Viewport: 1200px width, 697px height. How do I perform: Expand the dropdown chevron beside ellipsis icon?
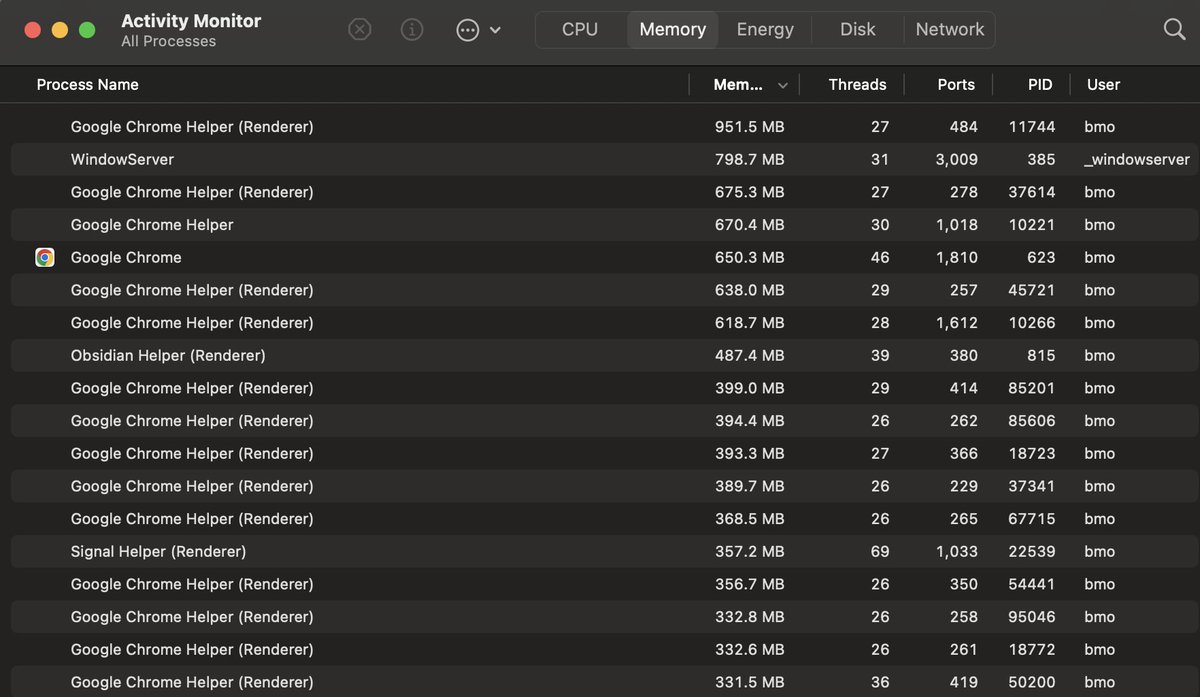coord(495,30)
